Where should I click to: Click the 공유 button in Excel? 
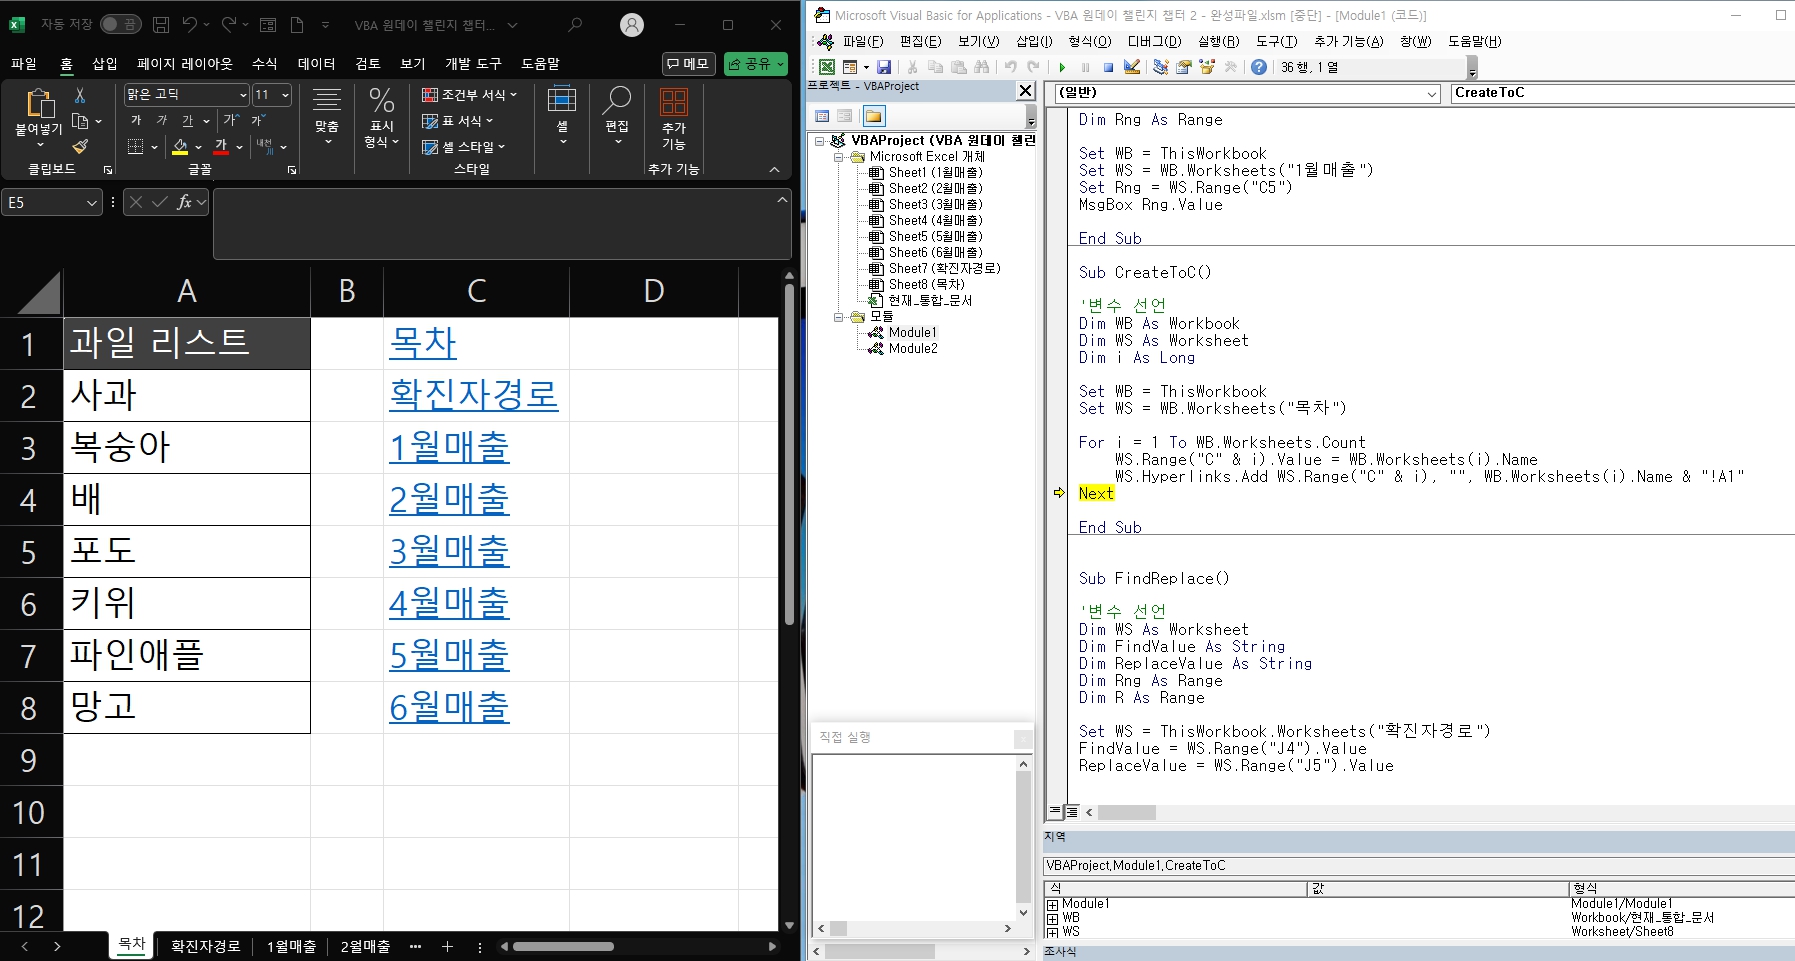coord(755,63)
